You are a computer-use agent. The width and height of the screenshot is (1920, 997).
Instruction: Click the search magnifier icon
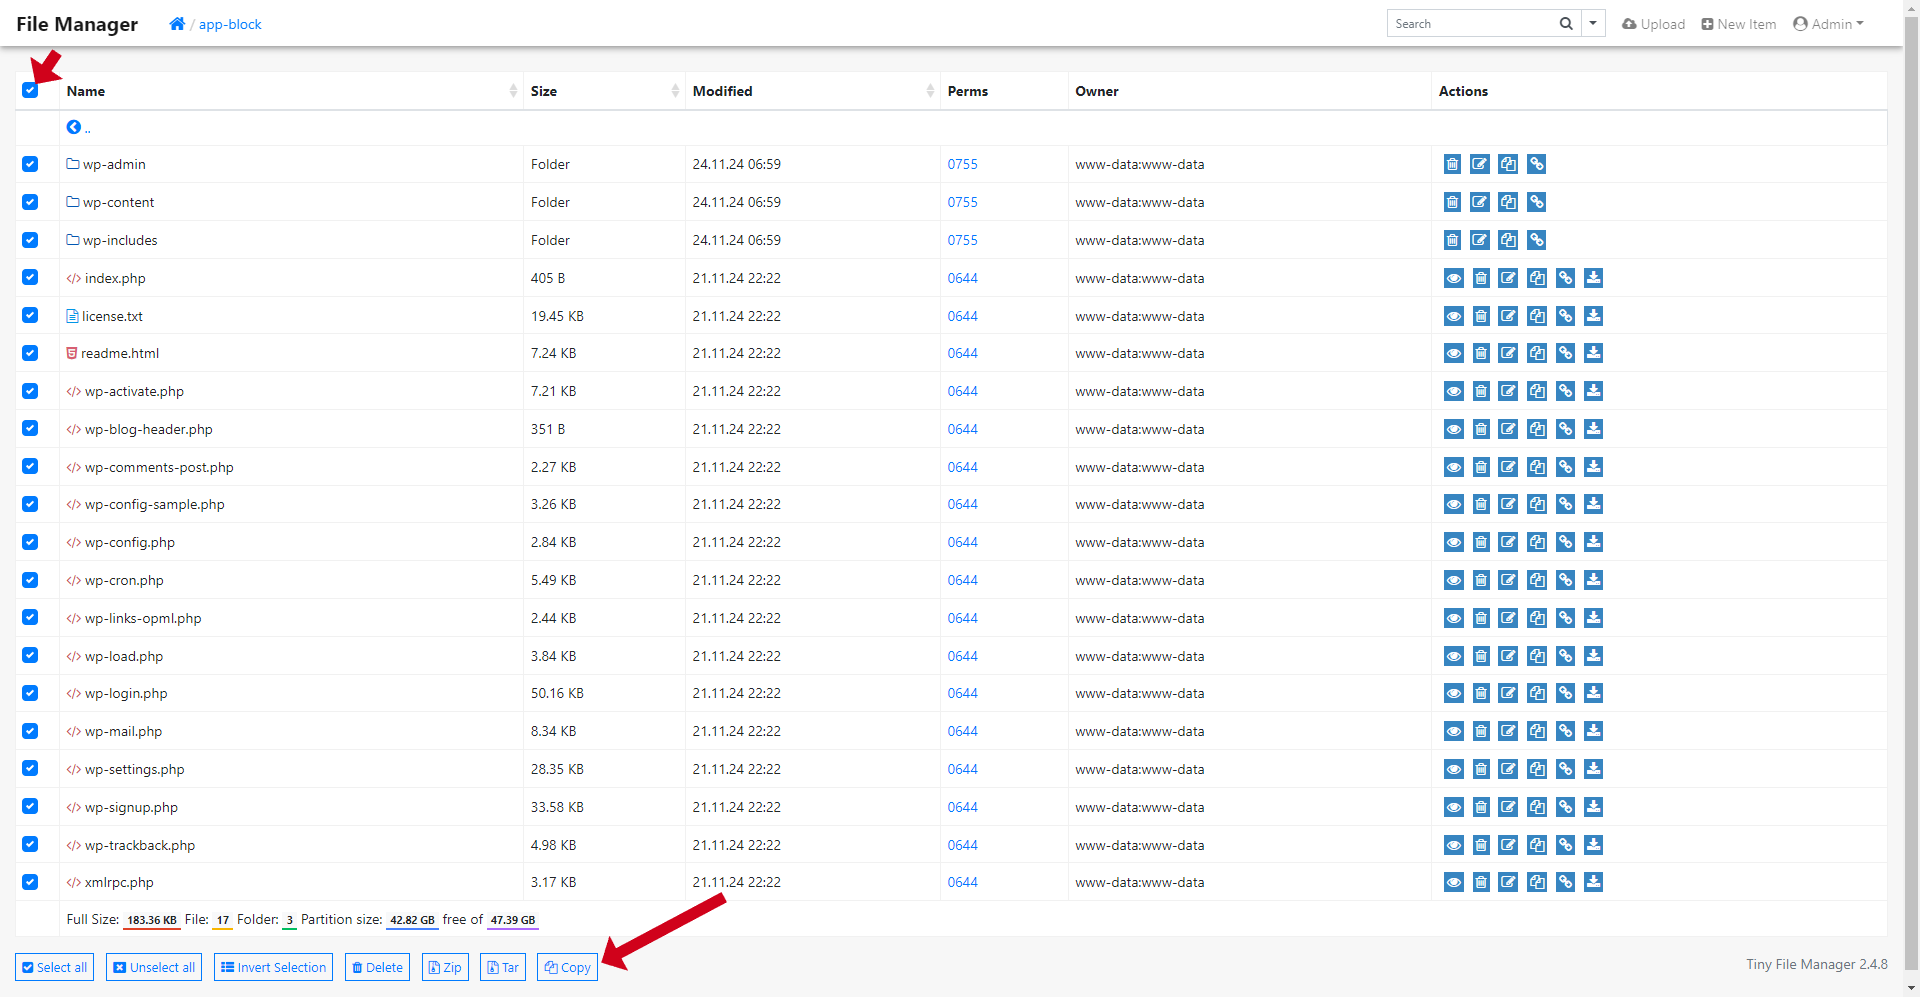(1566, 24)
